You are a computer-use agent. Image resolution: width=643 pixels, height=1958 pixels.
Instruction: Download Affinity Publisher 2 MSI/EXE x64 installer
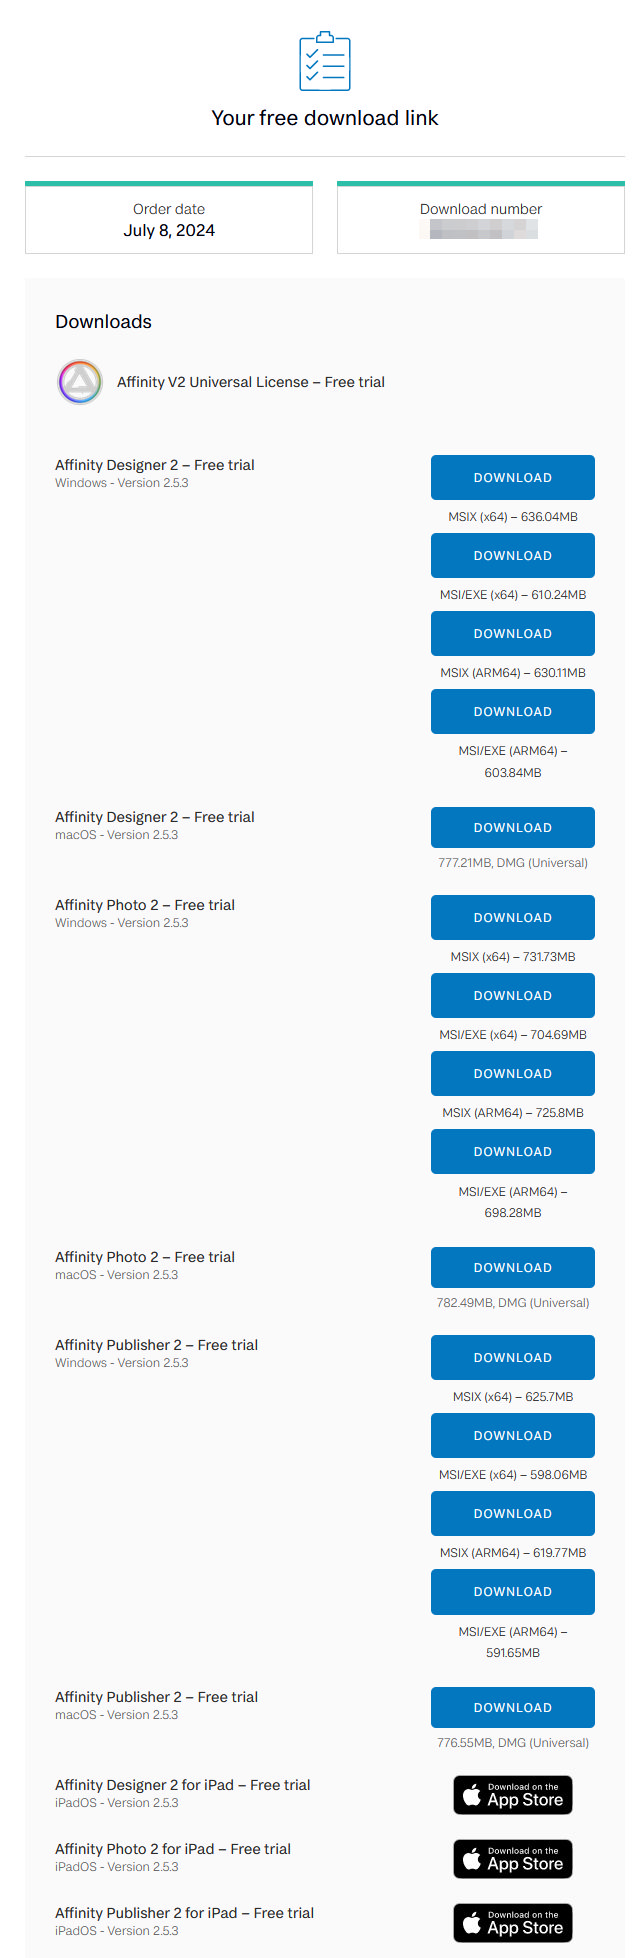[513, 1436]
